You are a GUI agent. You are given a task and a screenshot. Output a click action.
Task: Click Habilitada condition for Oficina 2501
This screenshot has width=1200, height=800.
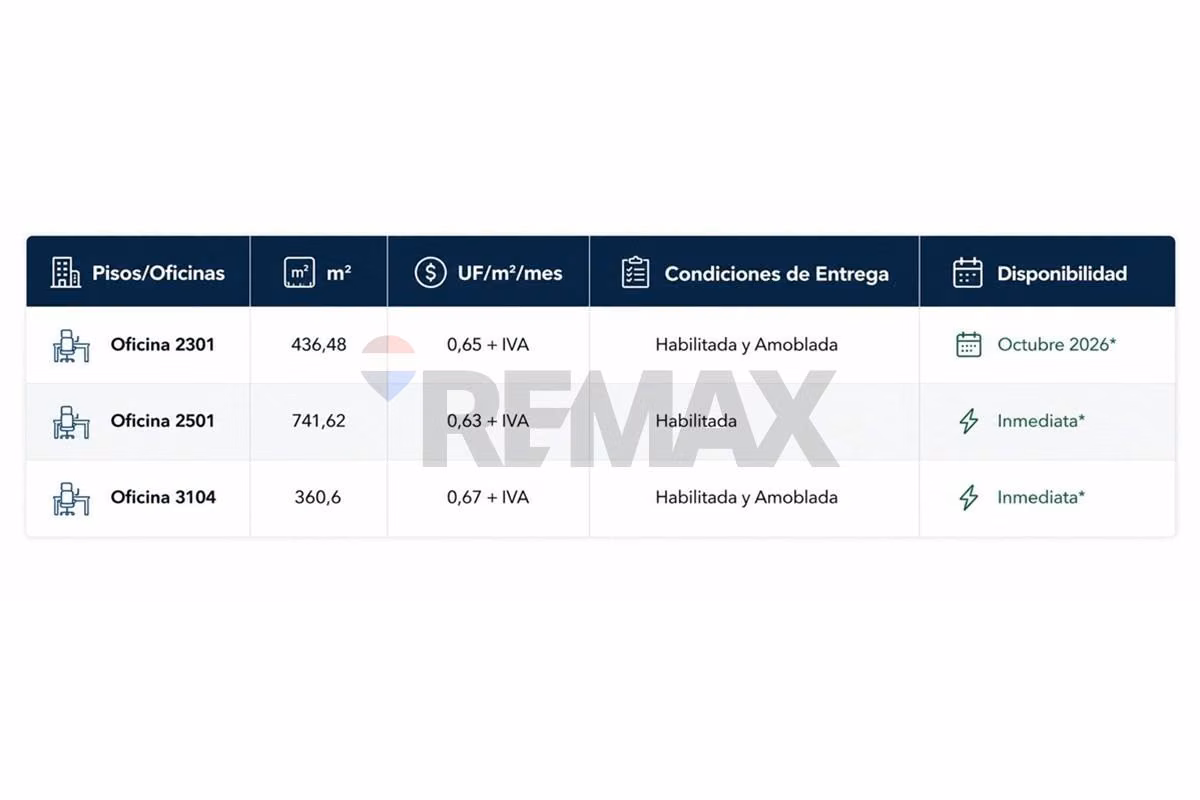[x=696, y=421]
